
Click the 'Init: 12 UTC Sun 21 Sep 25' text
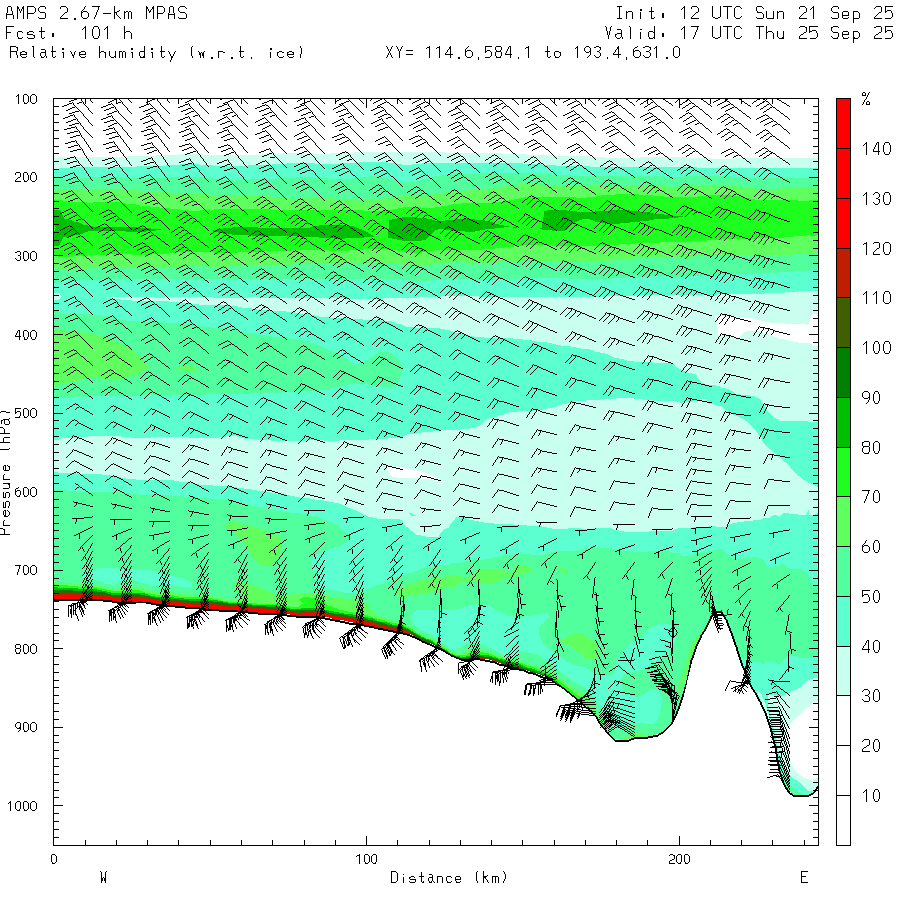click(x=754, y=13)
